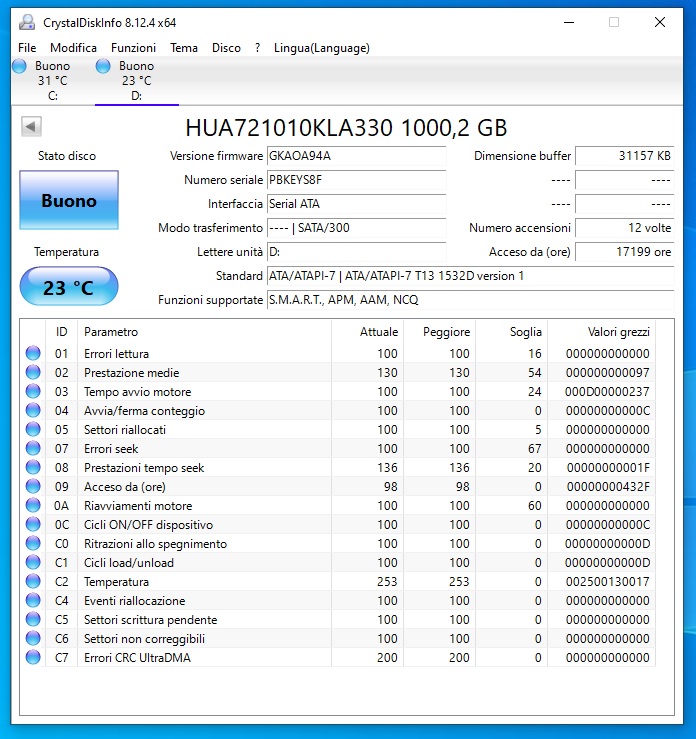The width and height of the screenshot is (696, 739).
Task: Open the Lingua(Language) menu
Action: click(x=322, y=48)
